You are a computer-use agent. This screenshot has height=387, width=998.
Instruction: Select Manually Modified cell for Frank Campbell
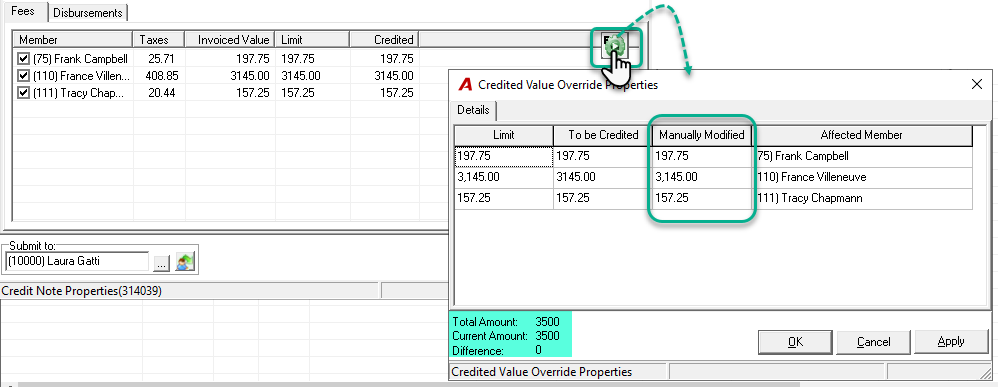703,156
